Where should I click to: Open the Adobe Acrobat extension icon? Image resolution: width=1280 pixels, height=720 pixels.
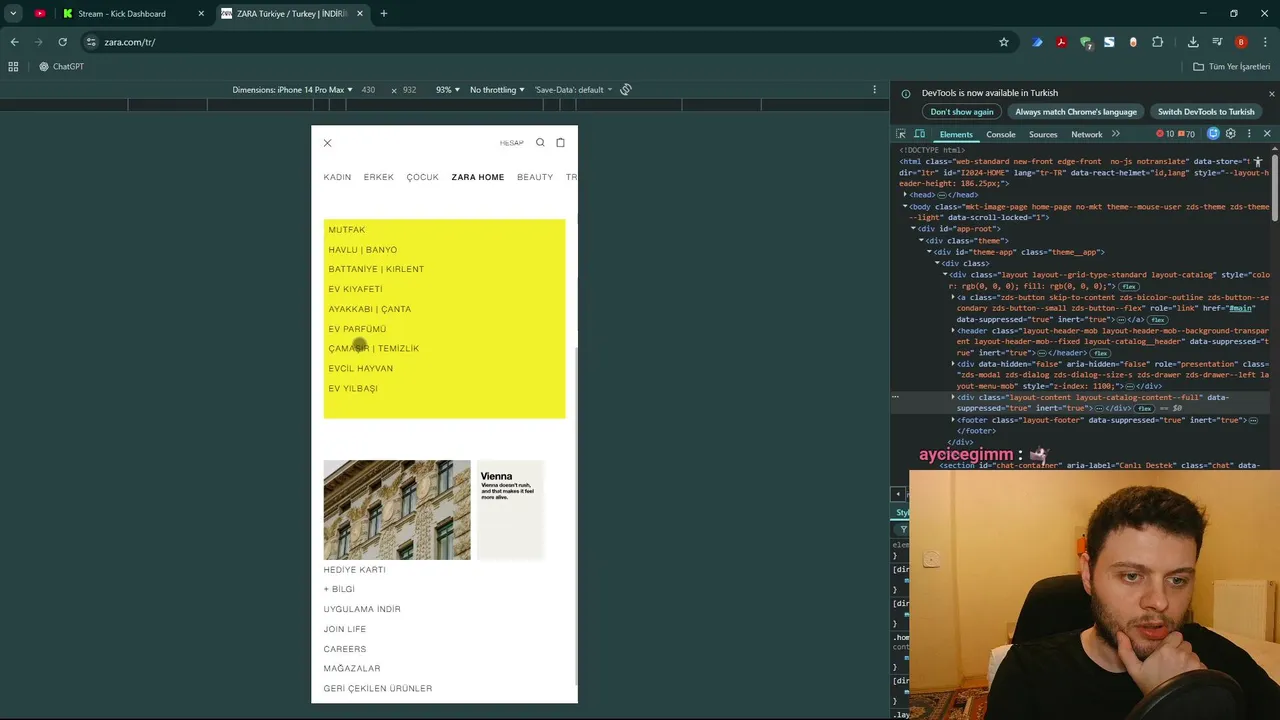[x=1061, y=42]
